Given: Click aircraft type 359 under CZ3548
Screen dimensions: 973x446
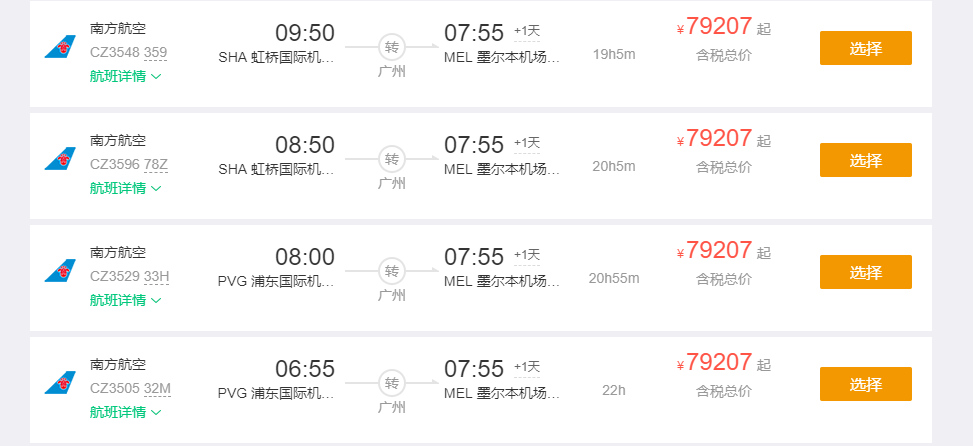Looking at the screenshot, I should 156,53.
